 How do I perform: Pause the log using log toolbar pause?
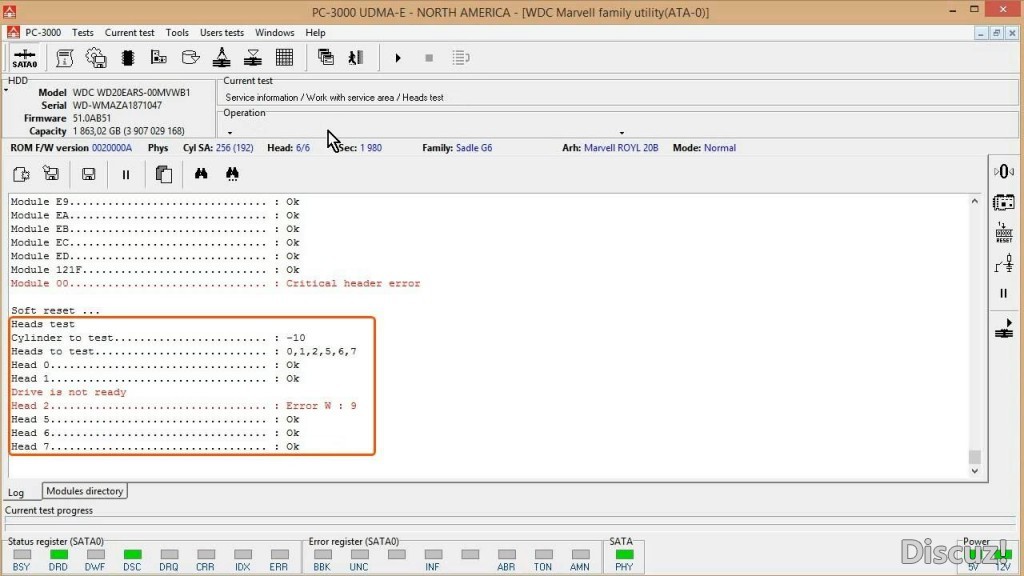(x=125, y=175)
